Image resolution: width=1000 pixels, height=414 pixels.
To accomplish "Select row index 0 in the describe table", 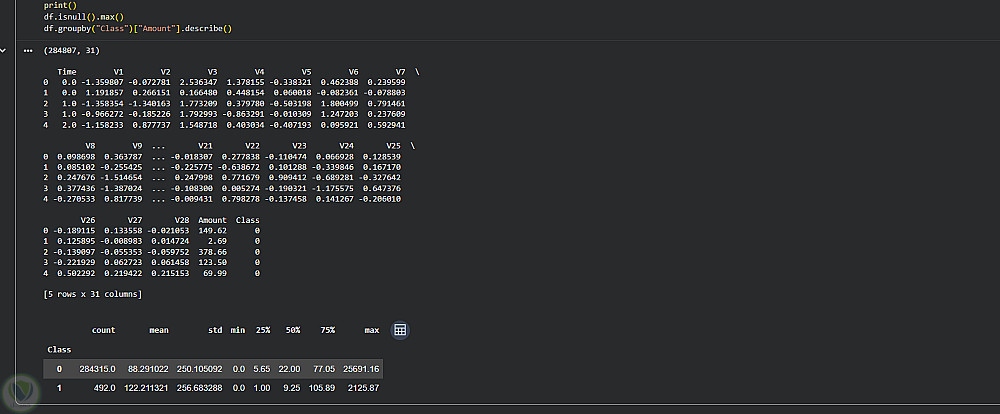I will pos(59,369).
